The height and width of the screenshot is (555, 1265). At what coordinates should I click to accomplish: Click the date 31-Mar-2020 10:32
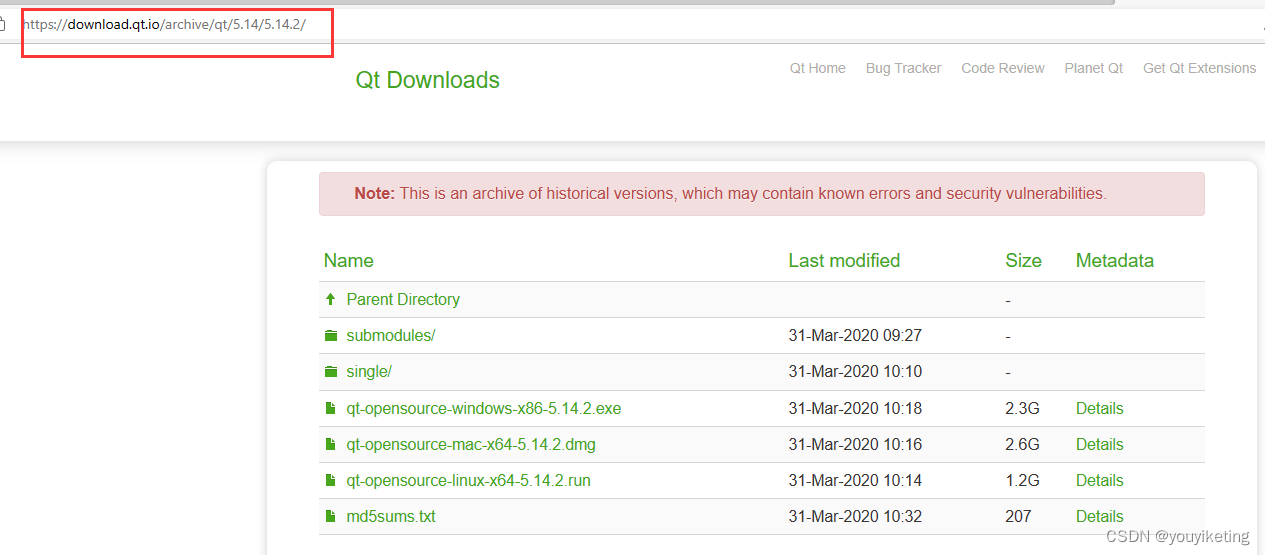click(855, 516)
